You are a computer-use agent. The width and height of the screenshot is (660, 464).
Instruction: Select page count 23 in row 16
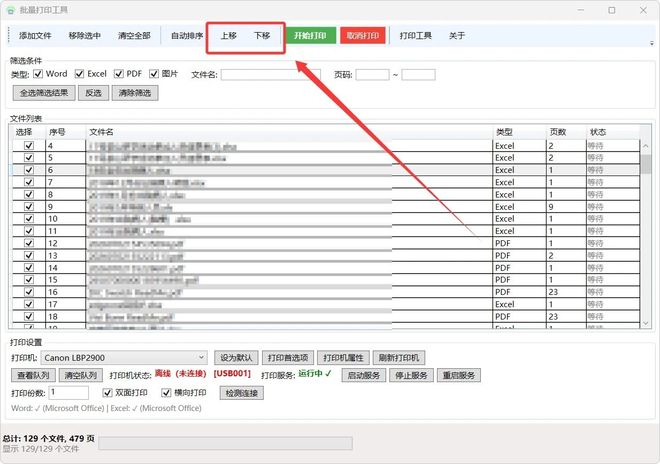click(566, 292)
